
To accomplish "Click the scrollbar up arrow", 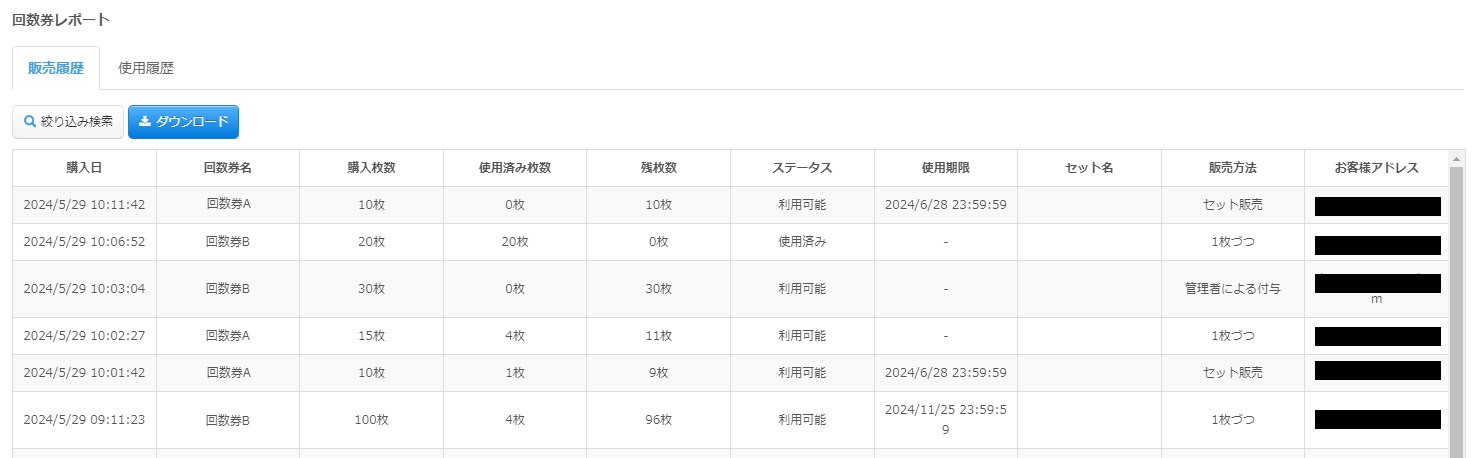I will (x=1457, y=159).
